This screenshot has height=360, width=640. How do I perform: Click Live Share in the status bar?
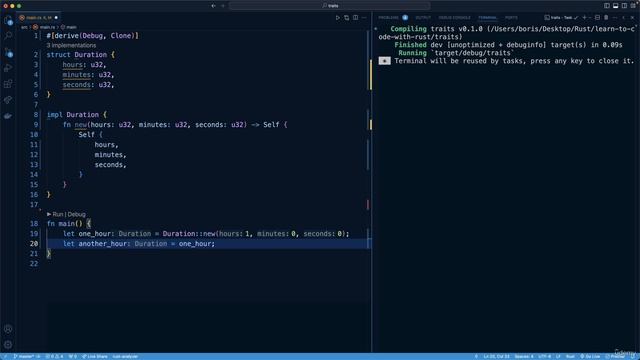pos(95,356)
